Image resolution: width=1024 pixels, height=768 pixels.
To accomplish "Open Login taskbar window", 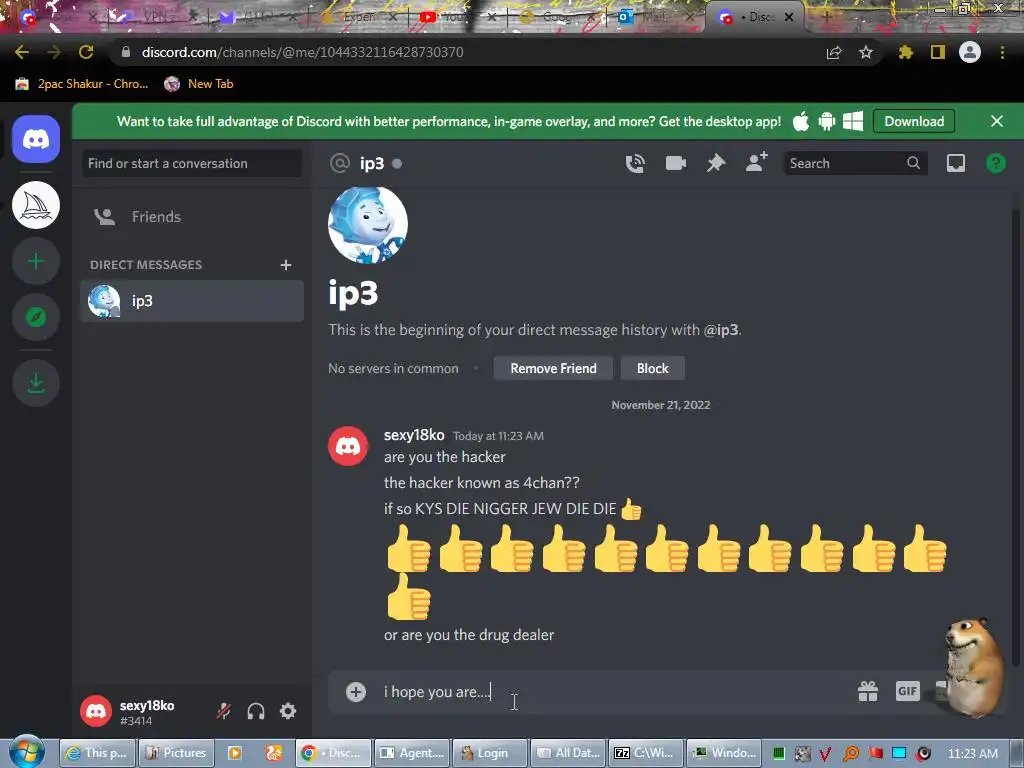I will click(x=490, y=753).
